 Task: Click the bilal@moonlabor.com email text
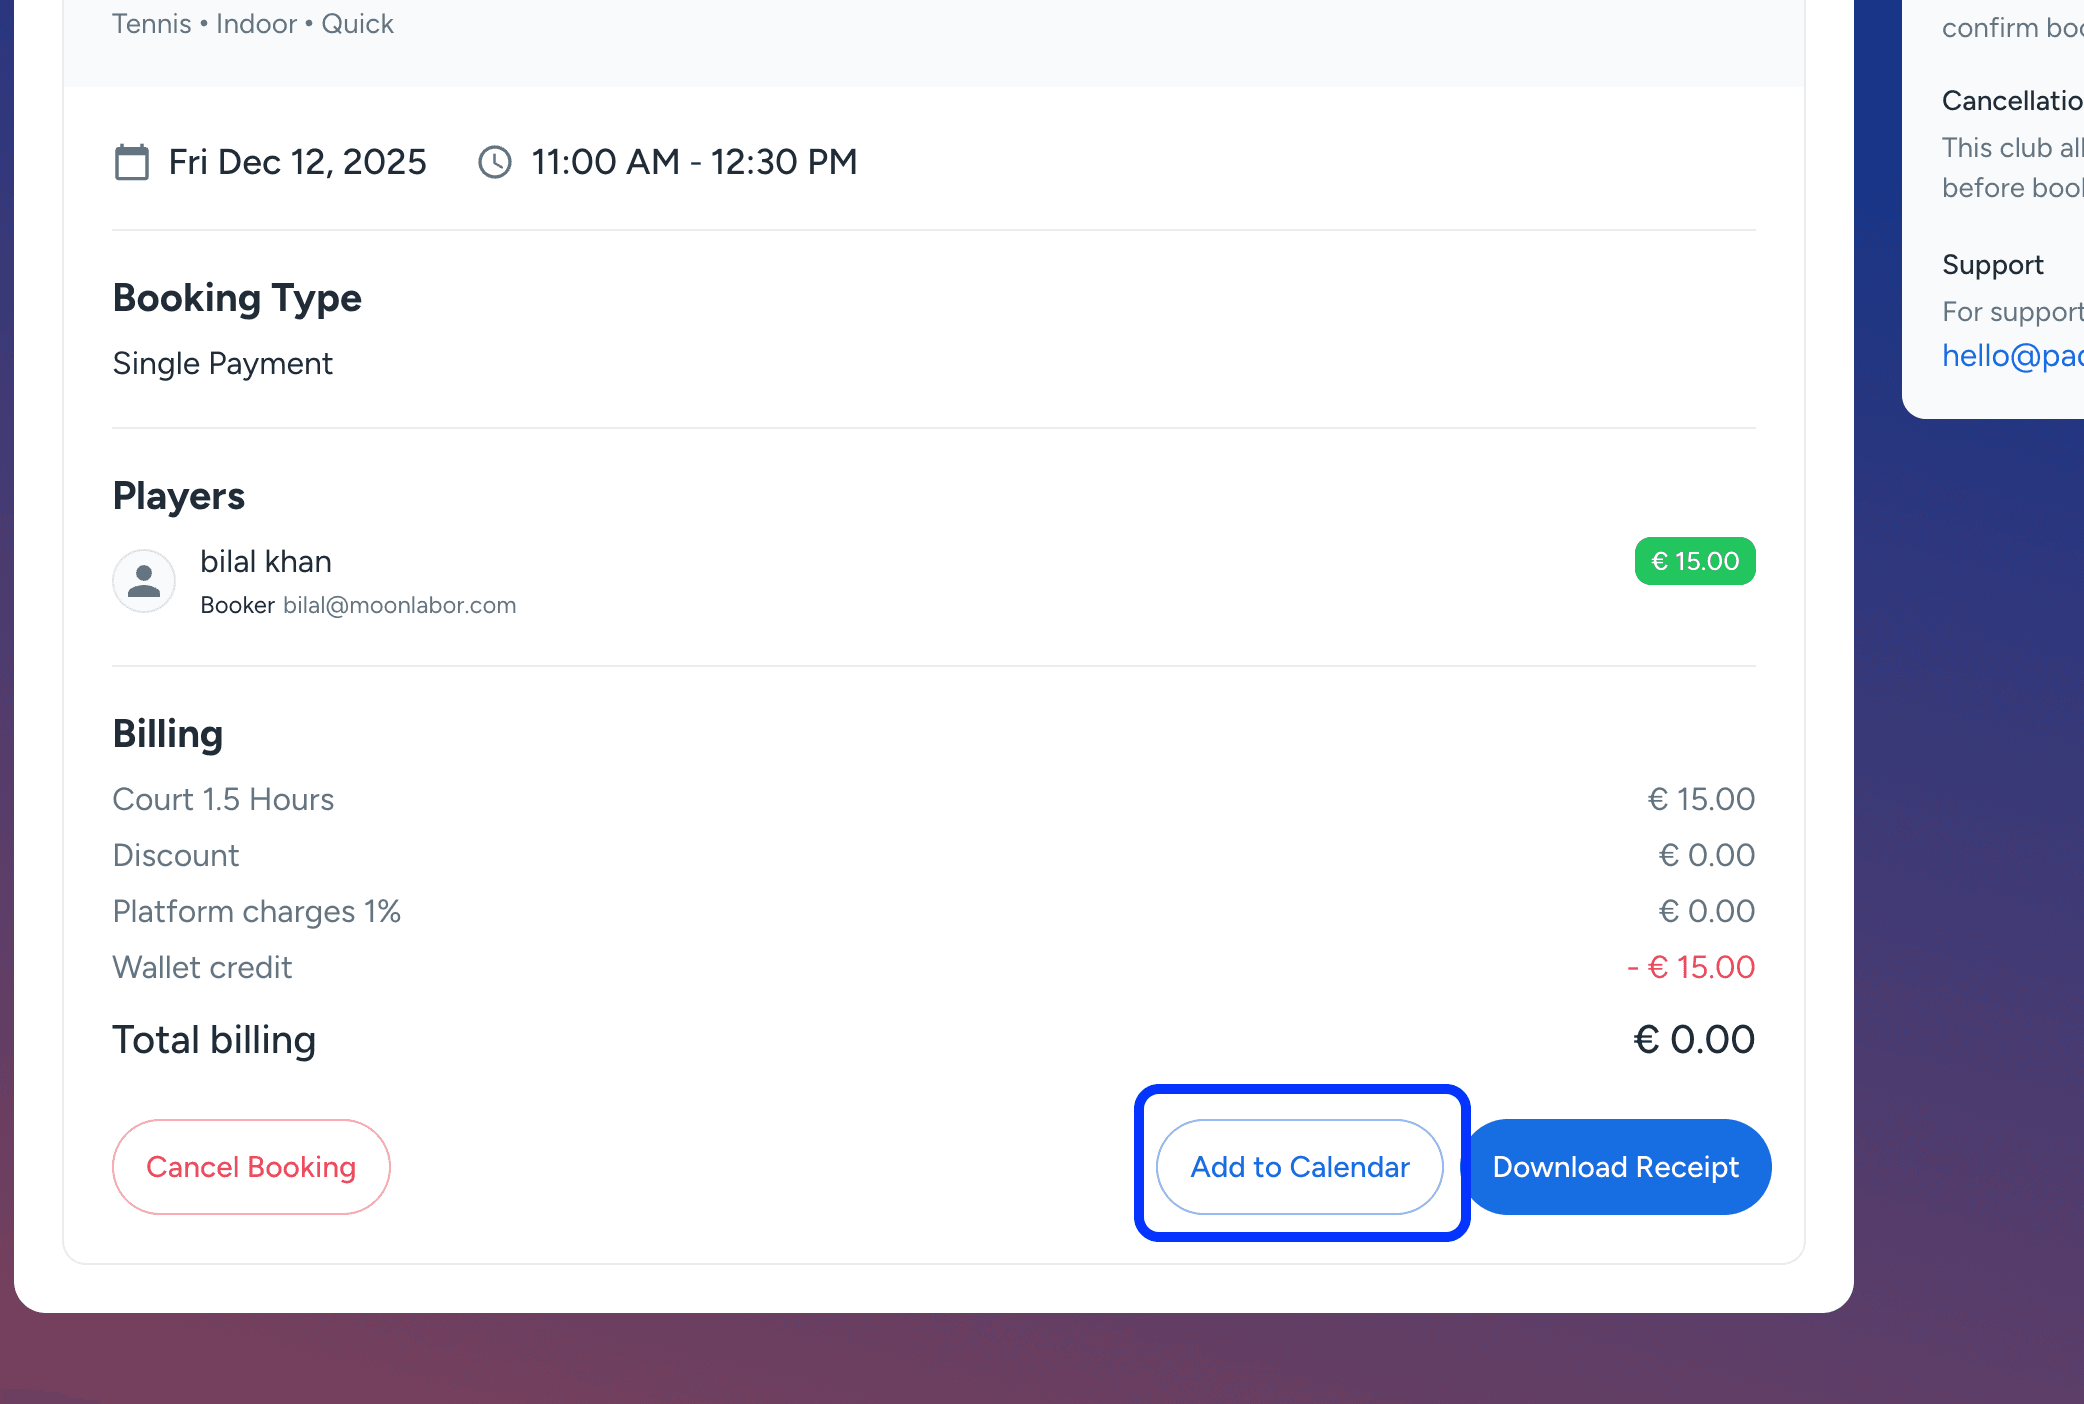[x=399, y=605]
